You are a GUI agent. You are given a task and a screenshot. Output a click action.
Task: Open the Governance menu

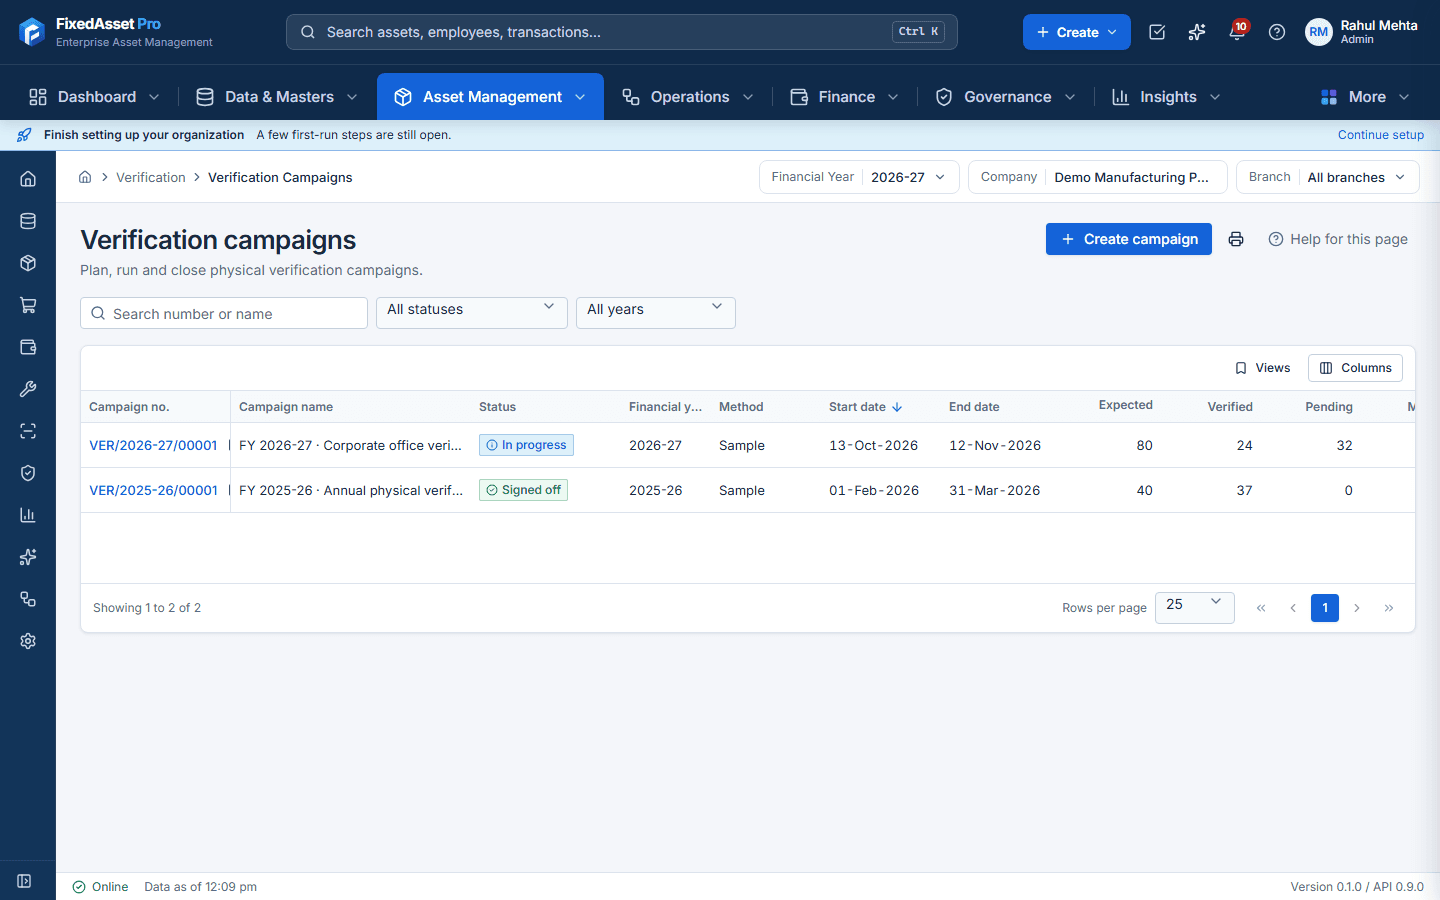[1006, 97]
